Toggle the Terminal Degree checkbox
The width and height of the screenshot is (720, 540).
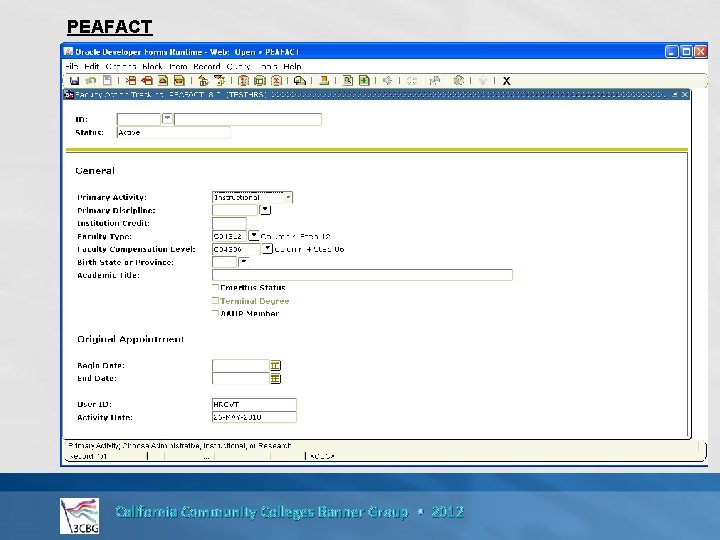(x=215, y=301)
